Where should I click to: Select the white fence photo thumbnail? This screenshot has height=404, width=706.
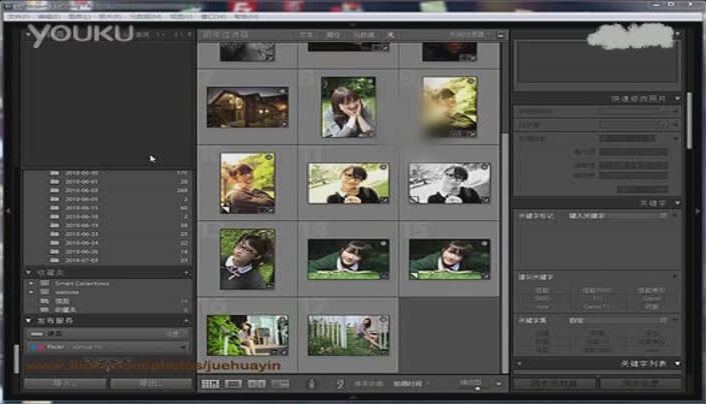[x=348, y=335]
